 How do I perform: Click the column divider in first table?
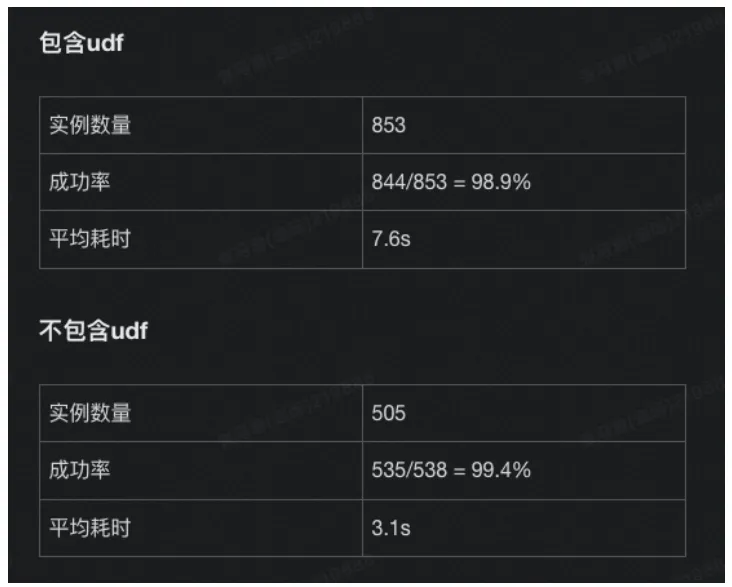(x=362, y=182)
